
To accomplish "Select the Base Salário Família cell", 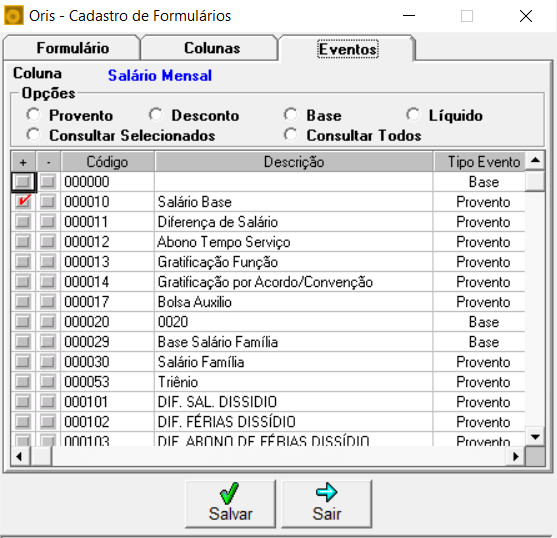I will tap(294, 342).
